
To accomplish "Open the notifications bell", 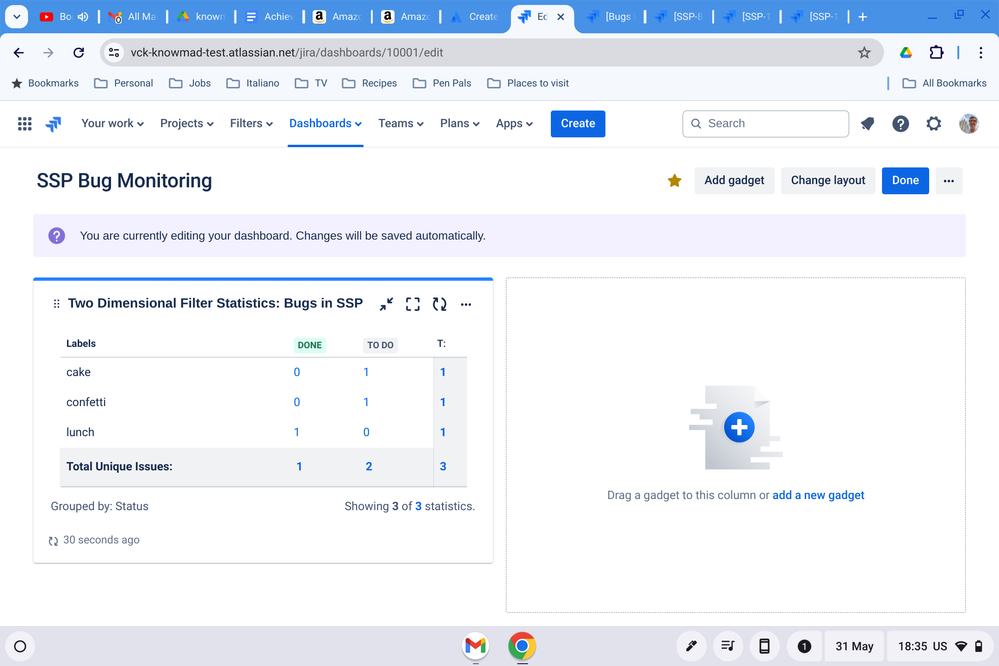I will tap(867, 124).
